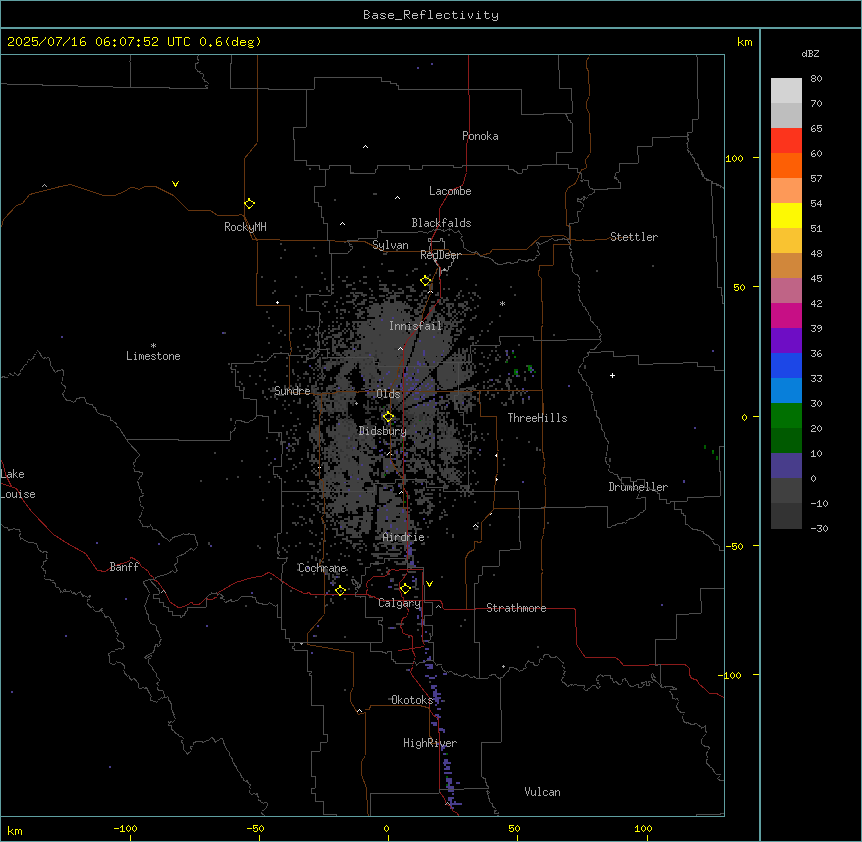This screenshot has width=862, height=842.
Task: Click the asterisk marker above the Limestone label
Action: [x=153, y=346]
